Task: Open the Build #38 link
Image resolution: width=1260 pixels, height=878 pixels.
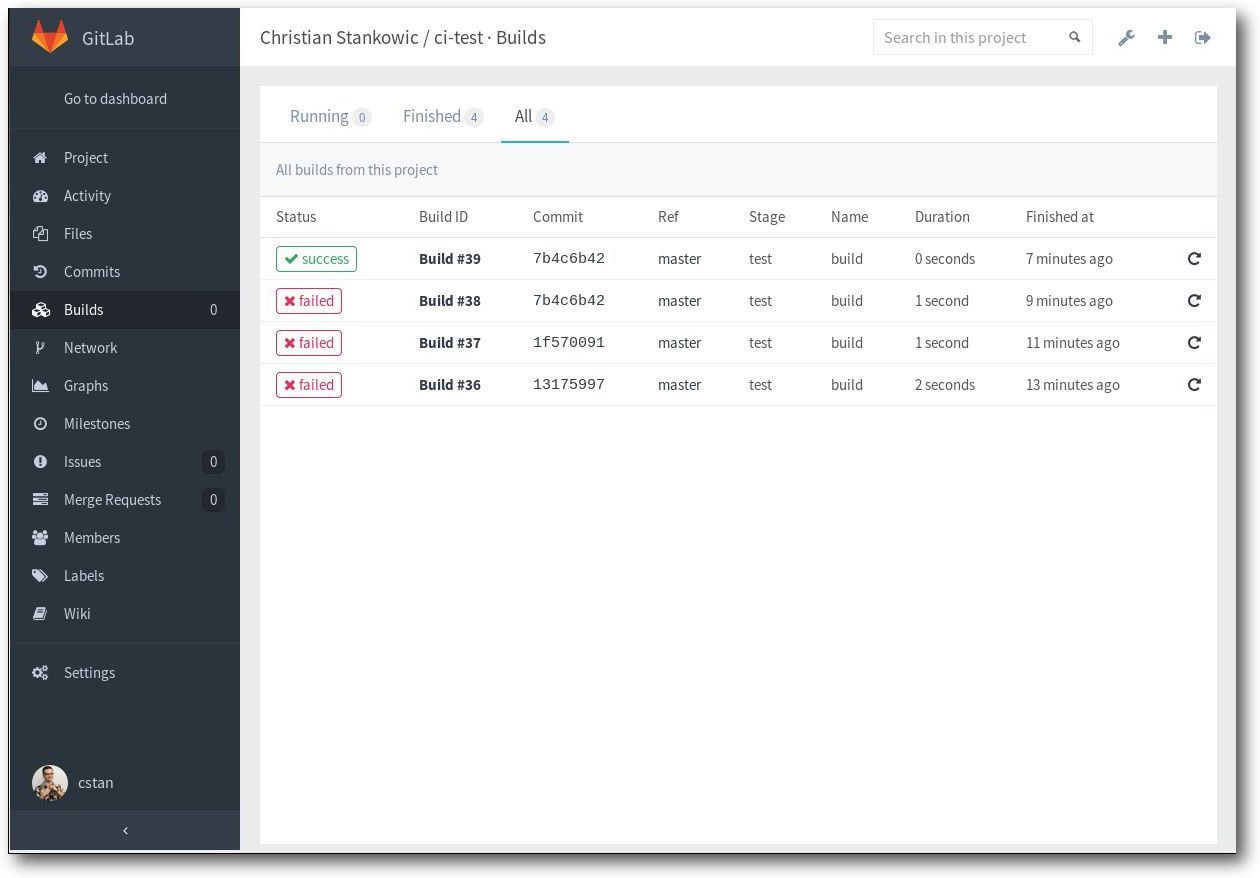Action: tap(450, 301)
